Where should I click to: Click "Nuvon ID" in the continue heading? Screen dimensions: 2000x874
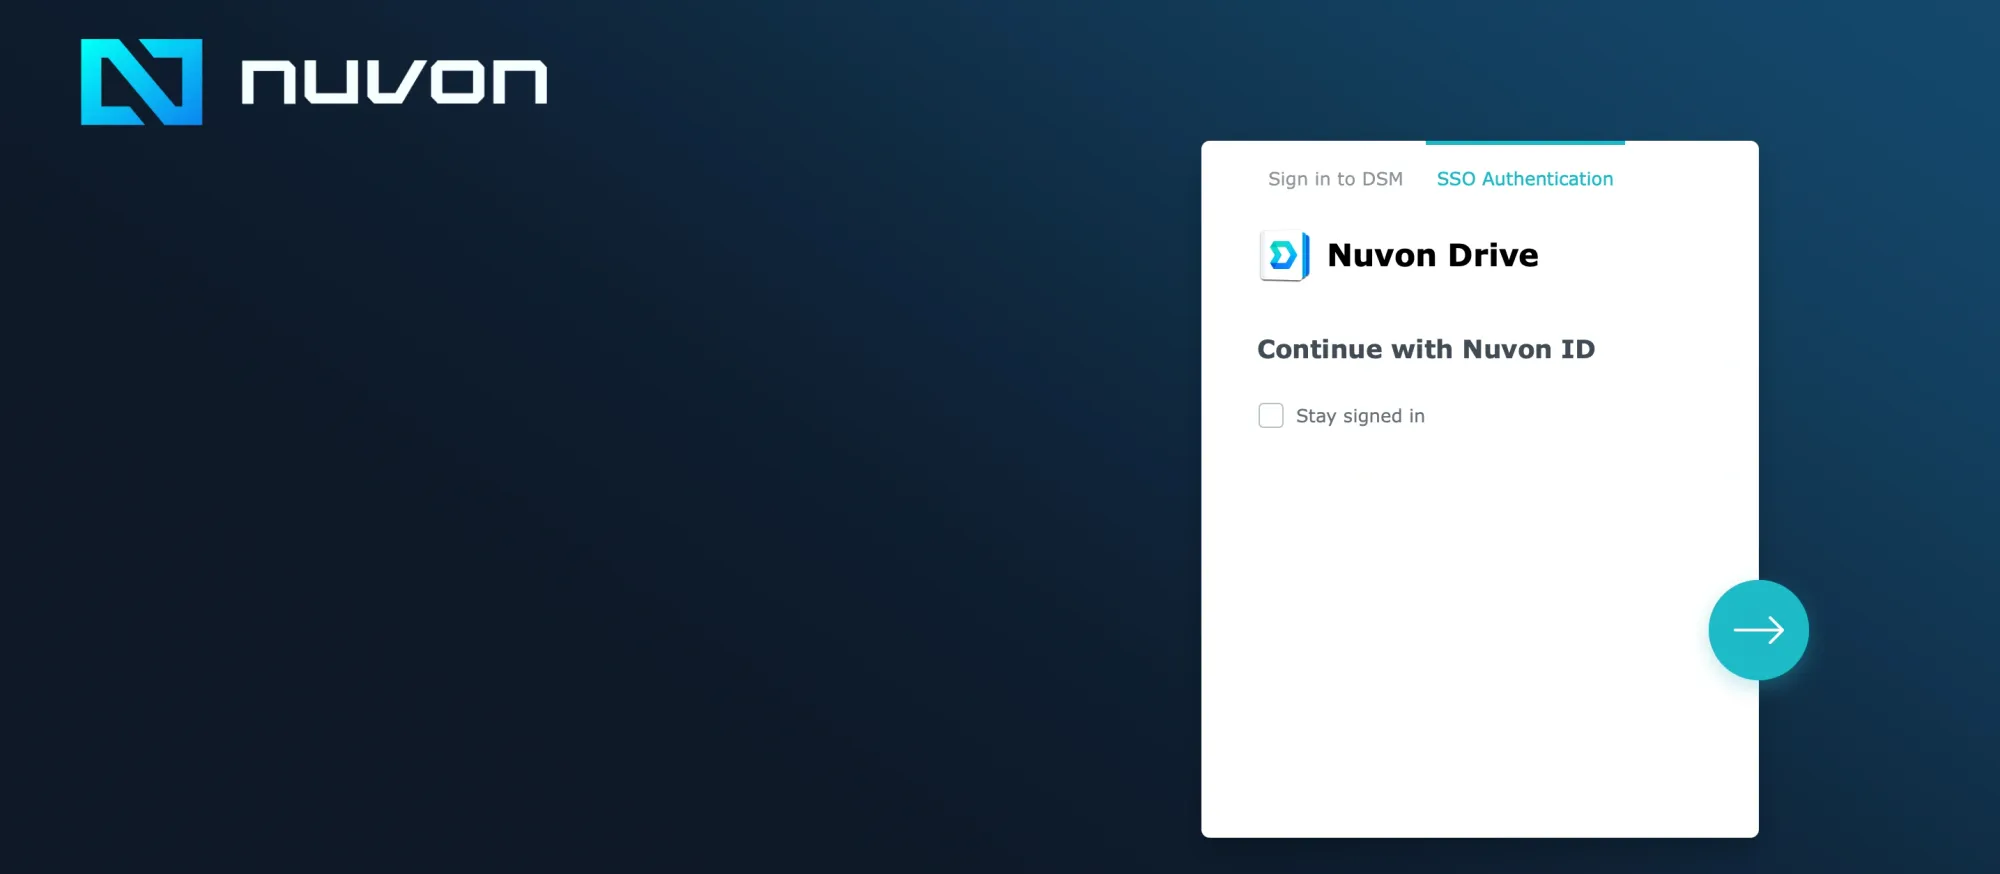point(1528,349)
